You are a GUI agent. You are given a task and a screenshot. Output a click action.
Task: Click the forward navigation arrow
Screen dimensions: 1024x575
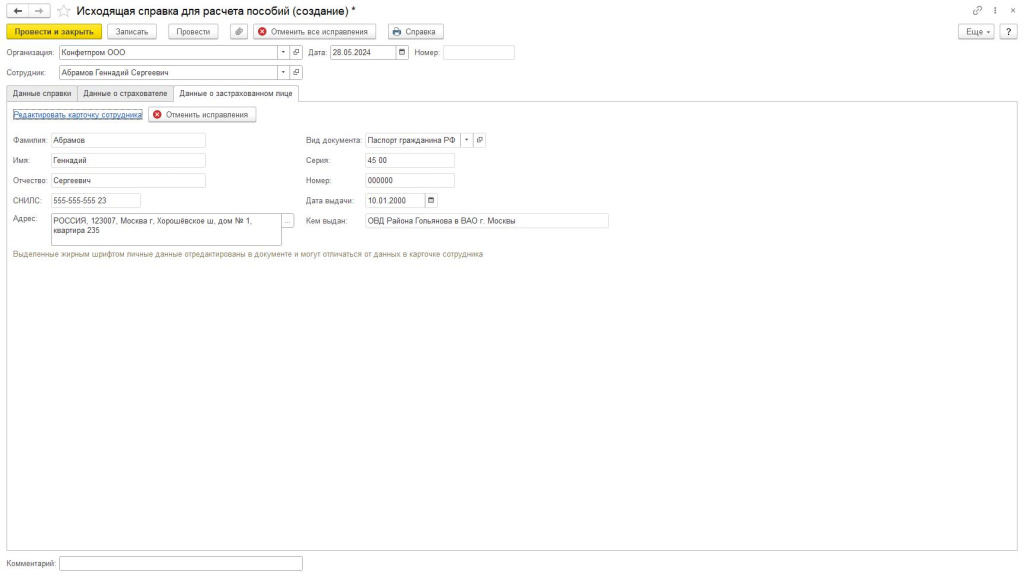pyautogui.click(x=39, y=11)
